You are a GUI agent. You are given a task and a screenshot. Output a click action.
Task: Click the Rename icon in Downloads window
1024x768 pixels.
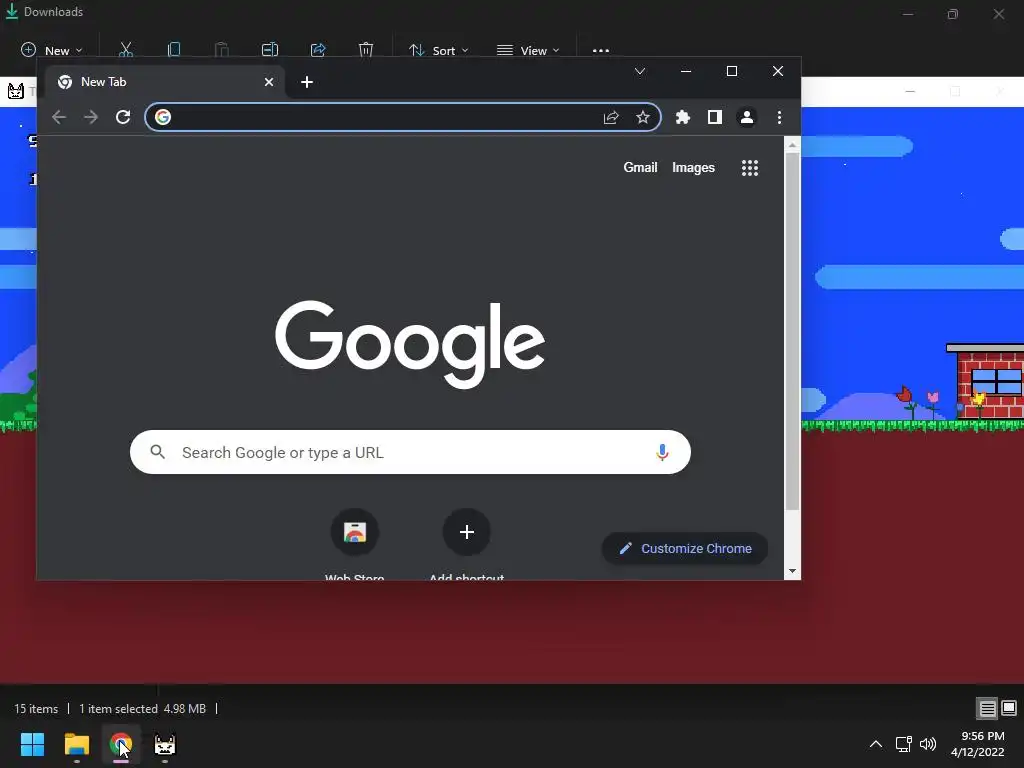(x=270, y=50)
